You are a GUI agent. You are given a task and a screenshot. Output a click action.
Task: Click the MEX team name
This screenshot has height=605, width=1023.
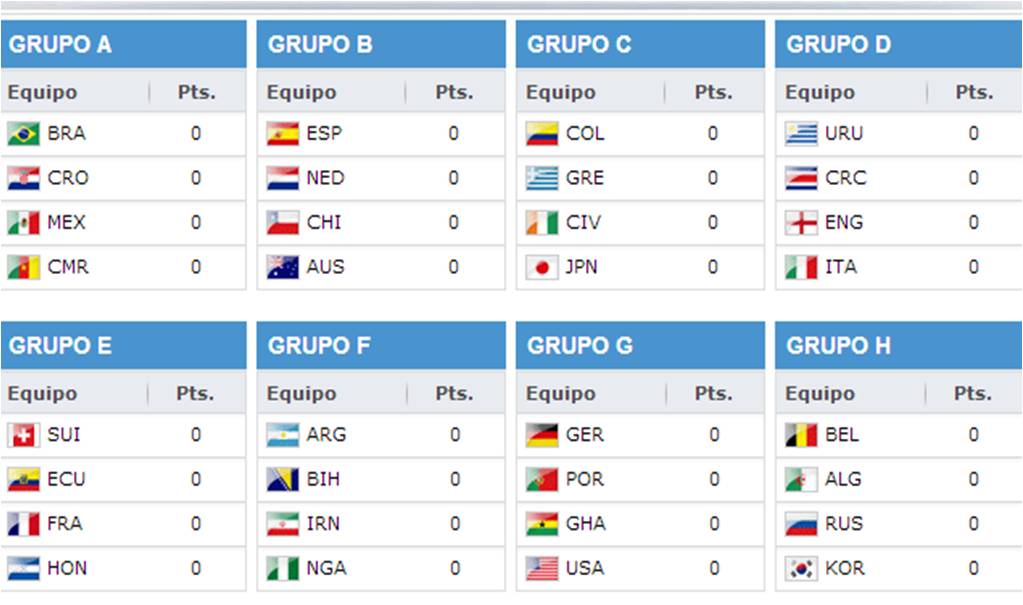point(66,223)
